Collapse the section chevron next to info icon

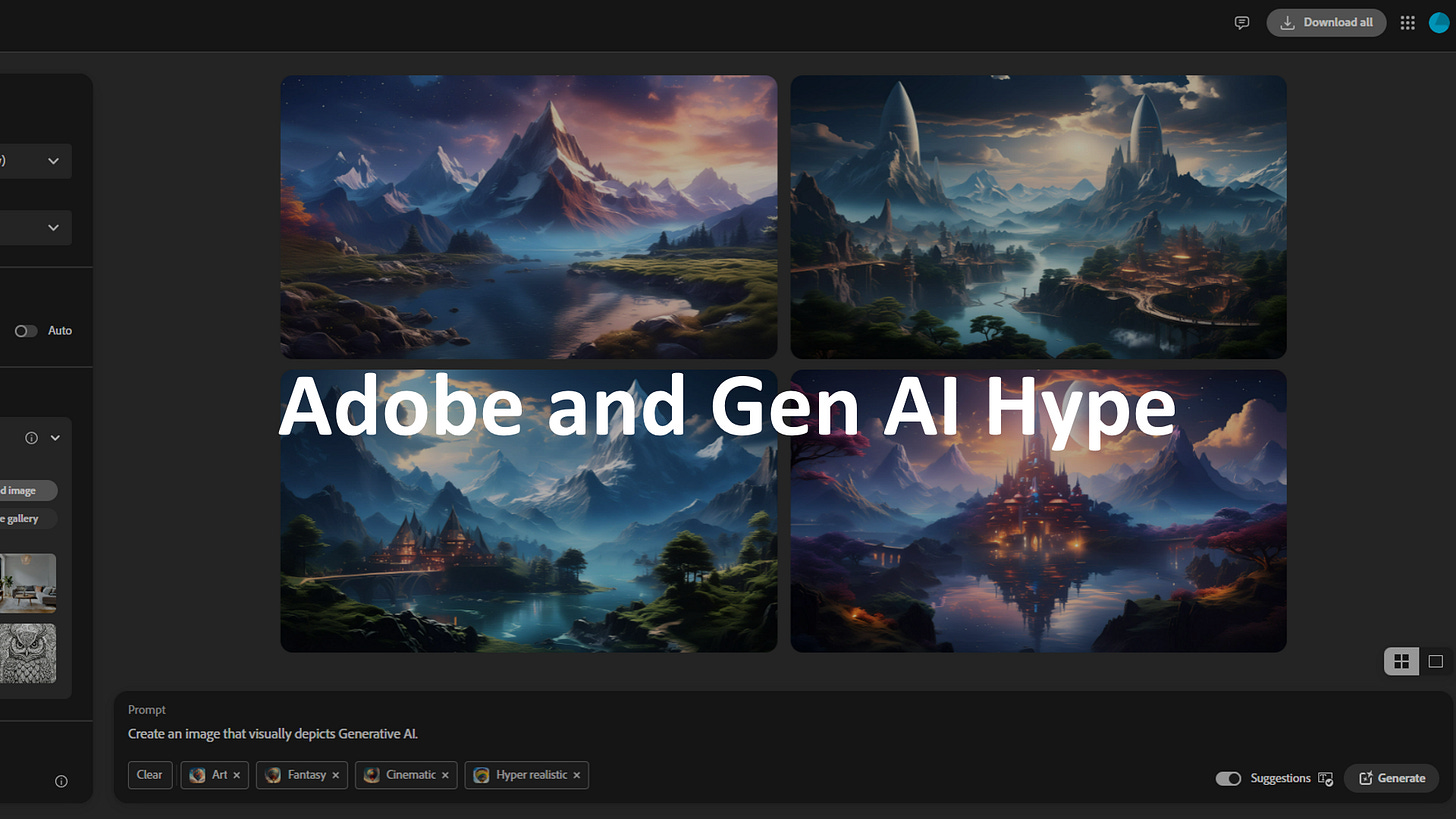[x=56, y=438]
